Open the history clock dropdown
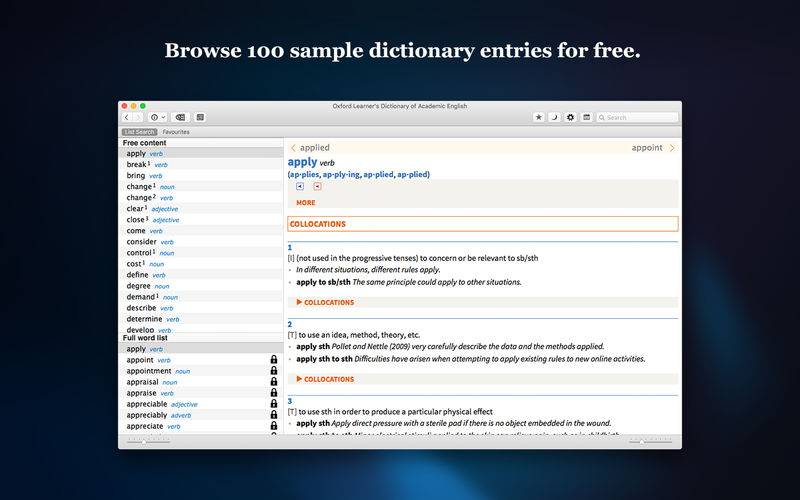This screenshot has width=800, height=500. (x=158, y=117)
